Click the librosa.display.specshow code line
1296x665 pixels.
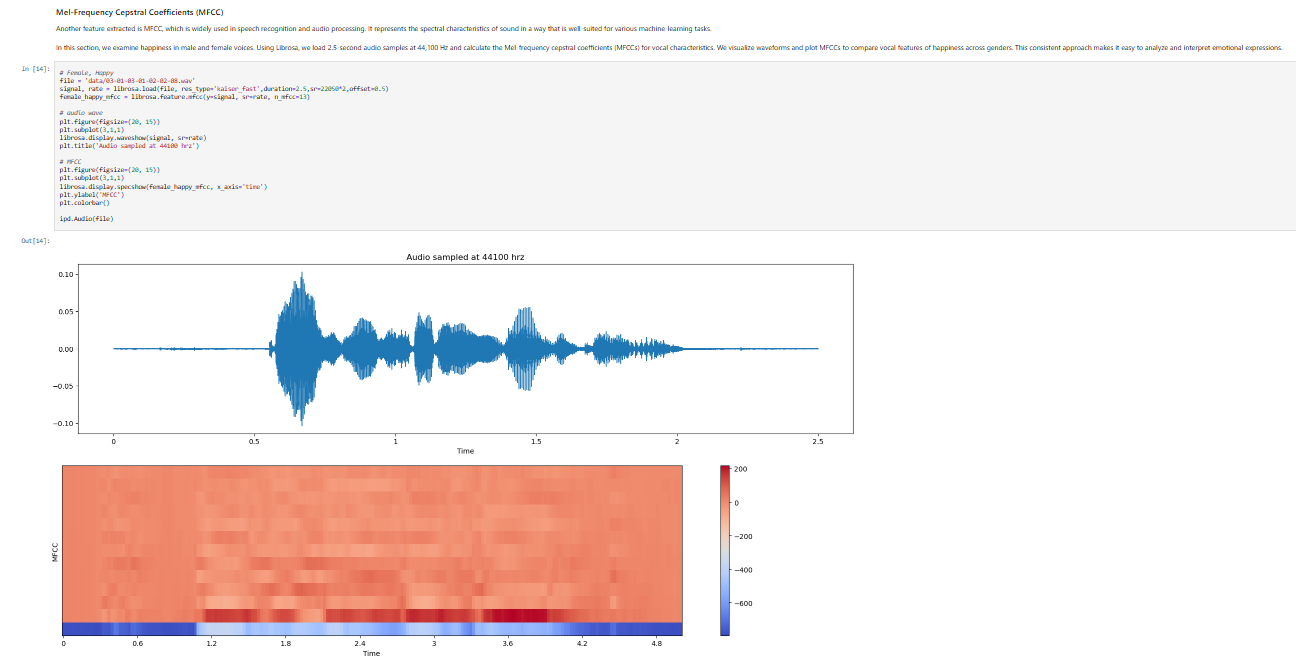[163, 186]
